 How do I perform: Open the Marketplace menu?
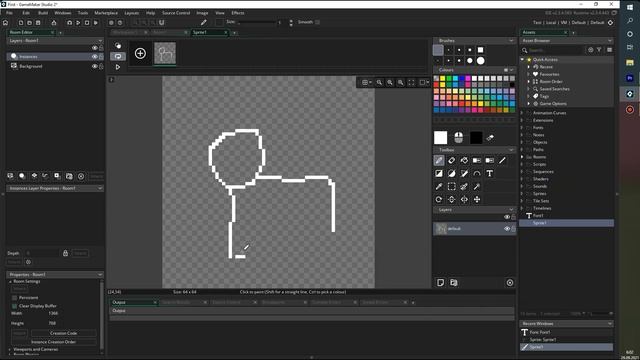coord(106,13)
